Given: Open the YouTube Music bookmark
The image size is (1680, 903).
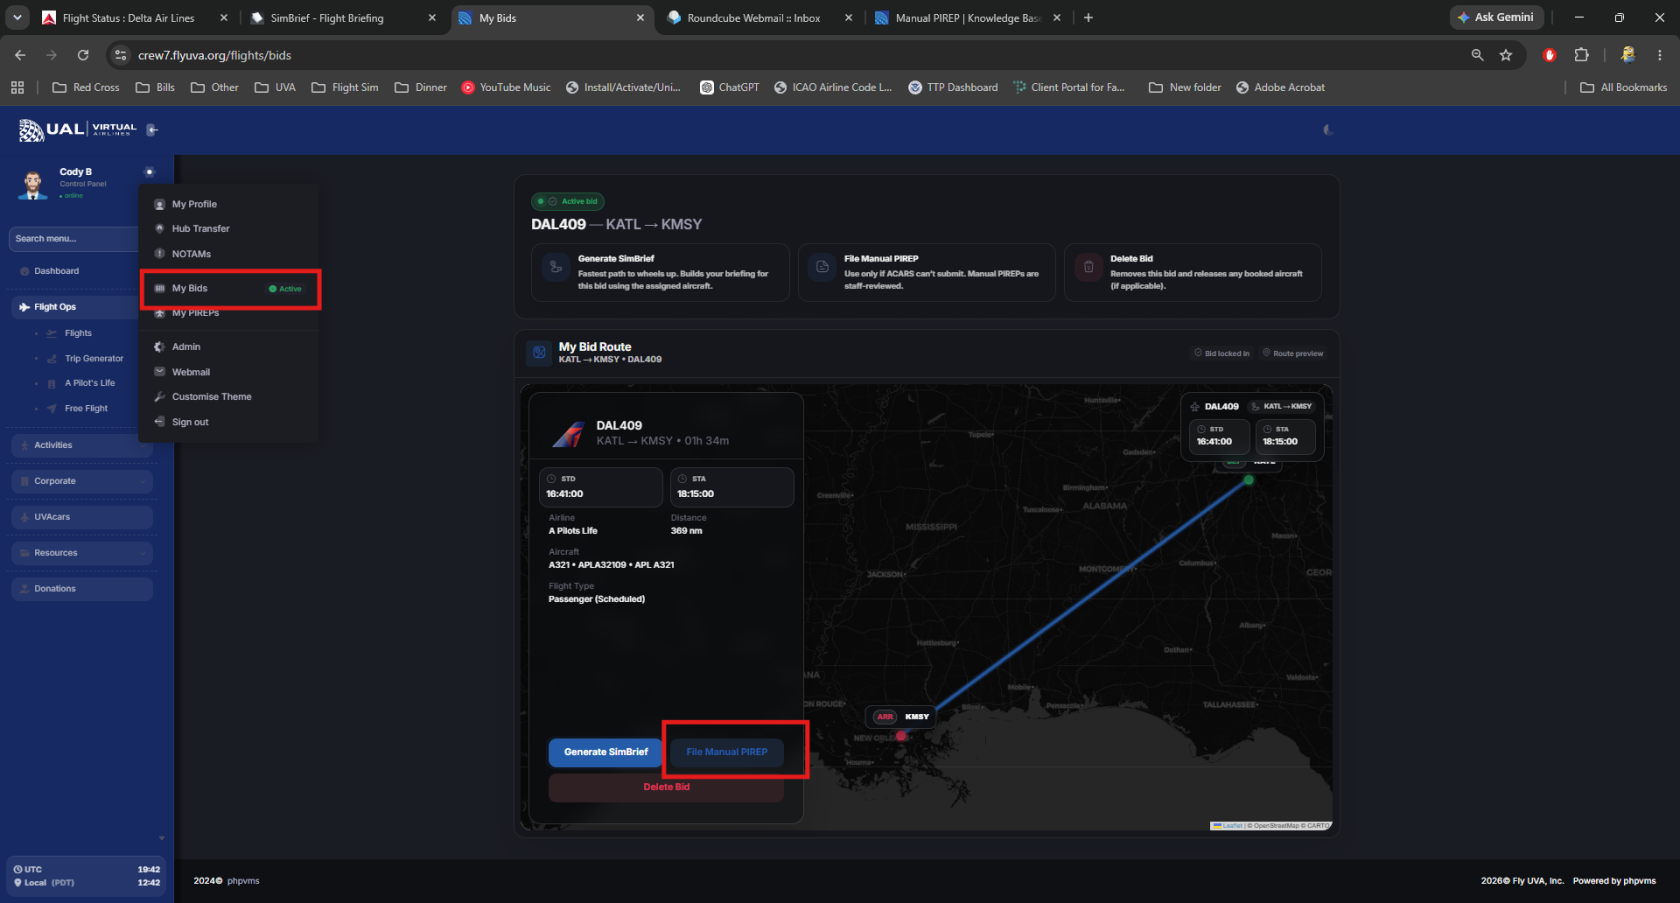Looking at the screenshot, I should point(506,88).
